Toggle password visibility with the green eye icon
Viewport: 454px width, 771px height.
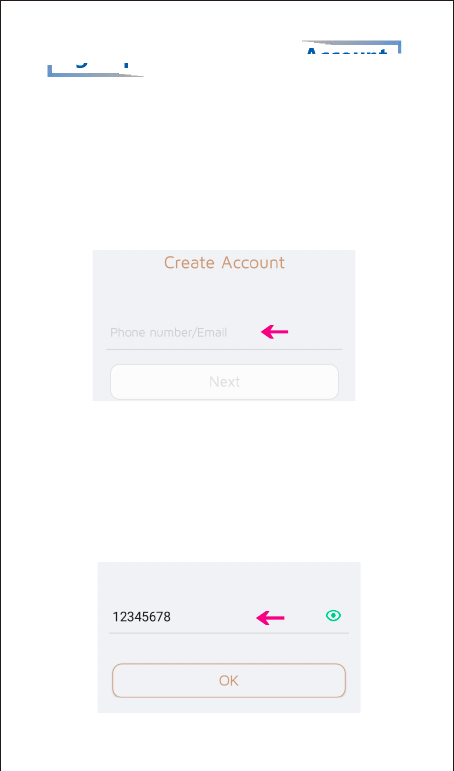pos(333,616)
